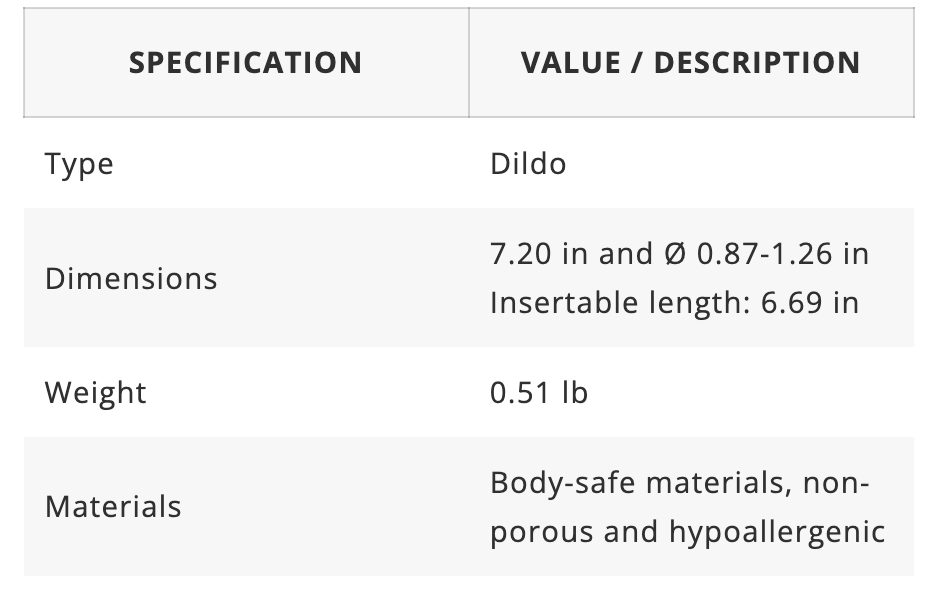Select the Materials row label
The height and width of the screenshot is (596, 930).
coord(113,506)
